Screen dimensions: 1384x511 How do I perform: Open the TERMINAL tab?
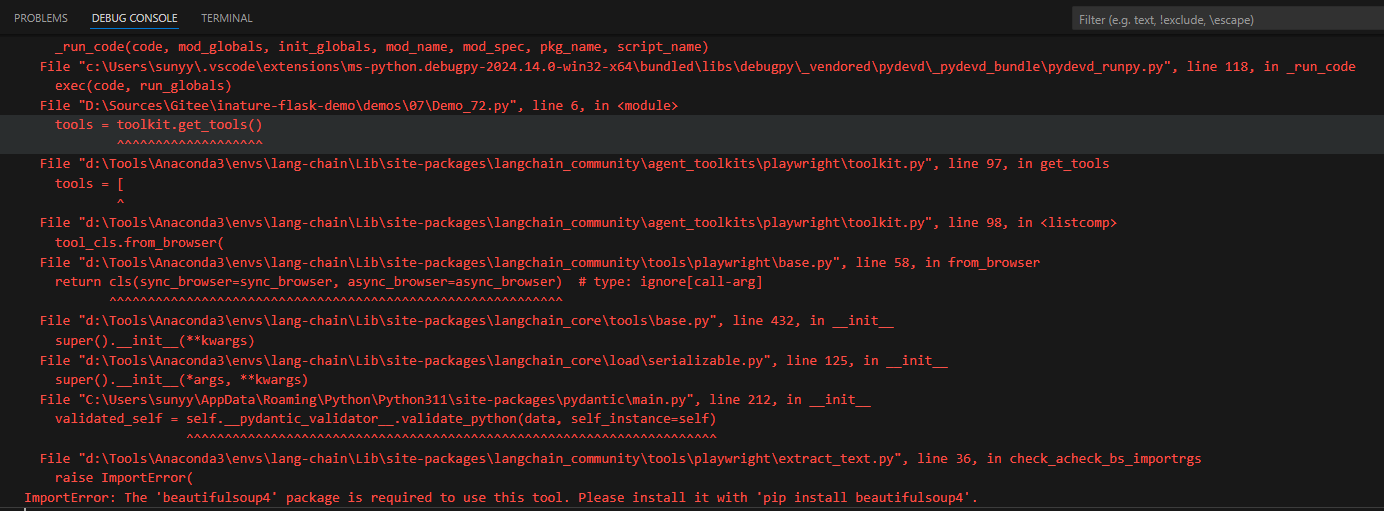coord(227,18)
